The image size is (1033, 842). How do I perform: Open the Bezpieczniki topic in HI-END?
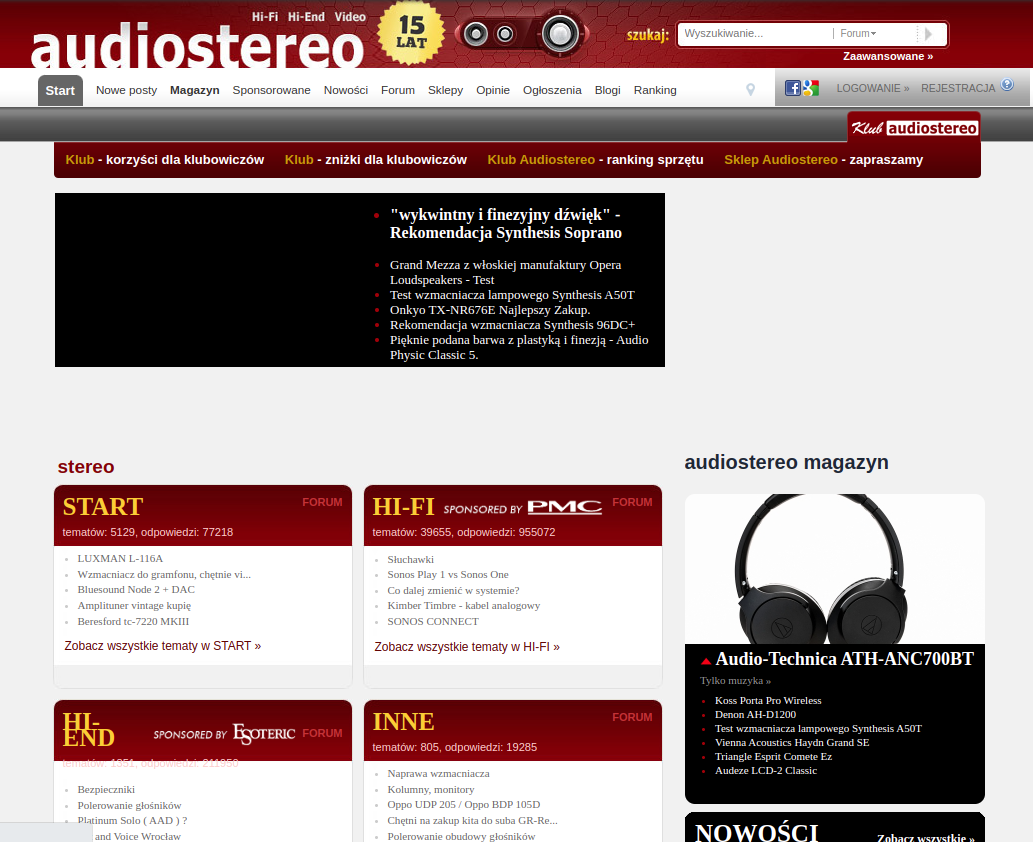[x=106, y=789]
